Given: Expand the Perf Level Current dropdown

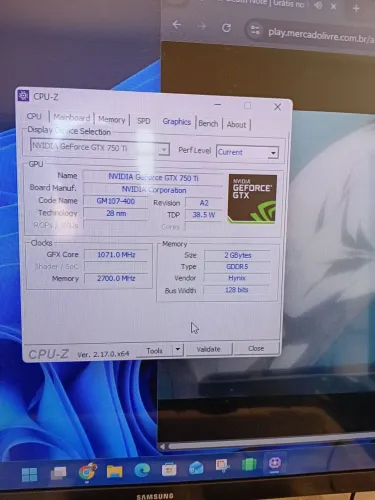Looking at the screenshot, I should point(247,153).
